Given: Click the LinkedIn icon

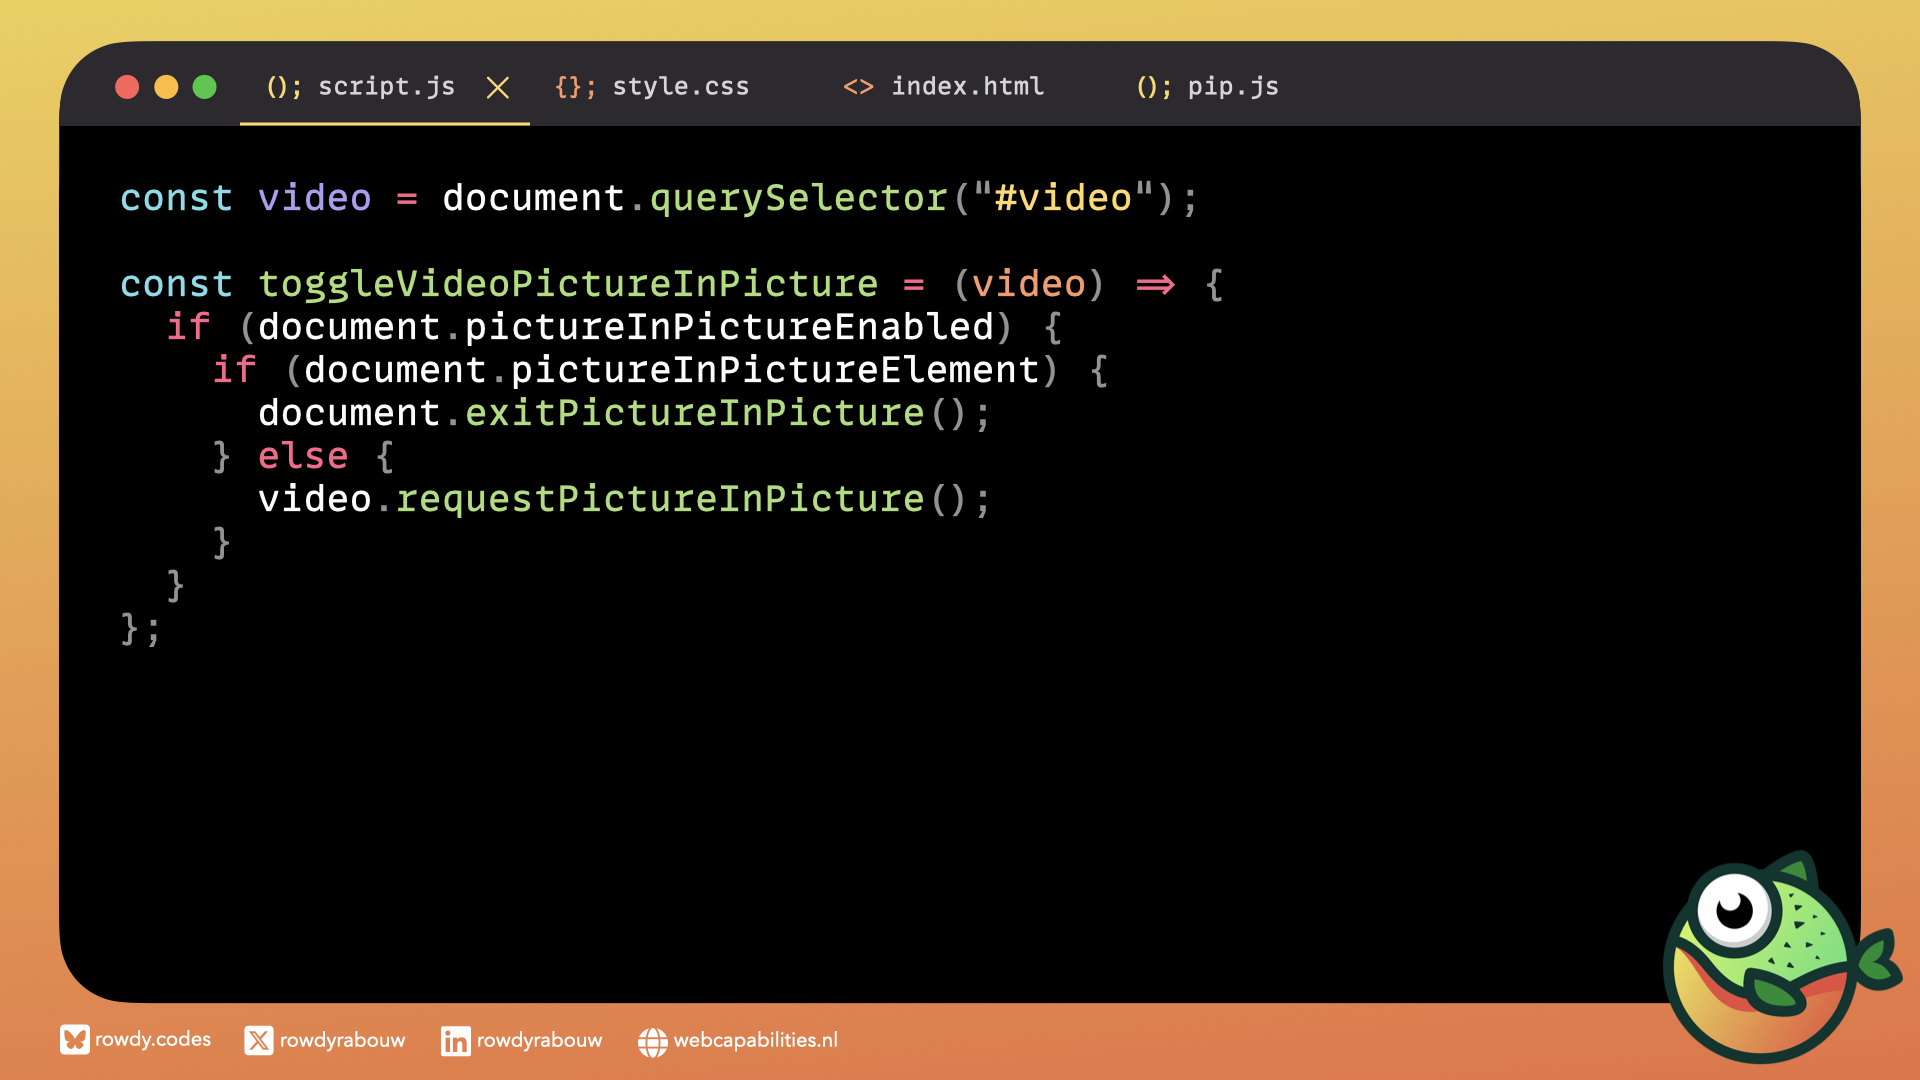Looking at the screenshot, I should click(455, 1041).
